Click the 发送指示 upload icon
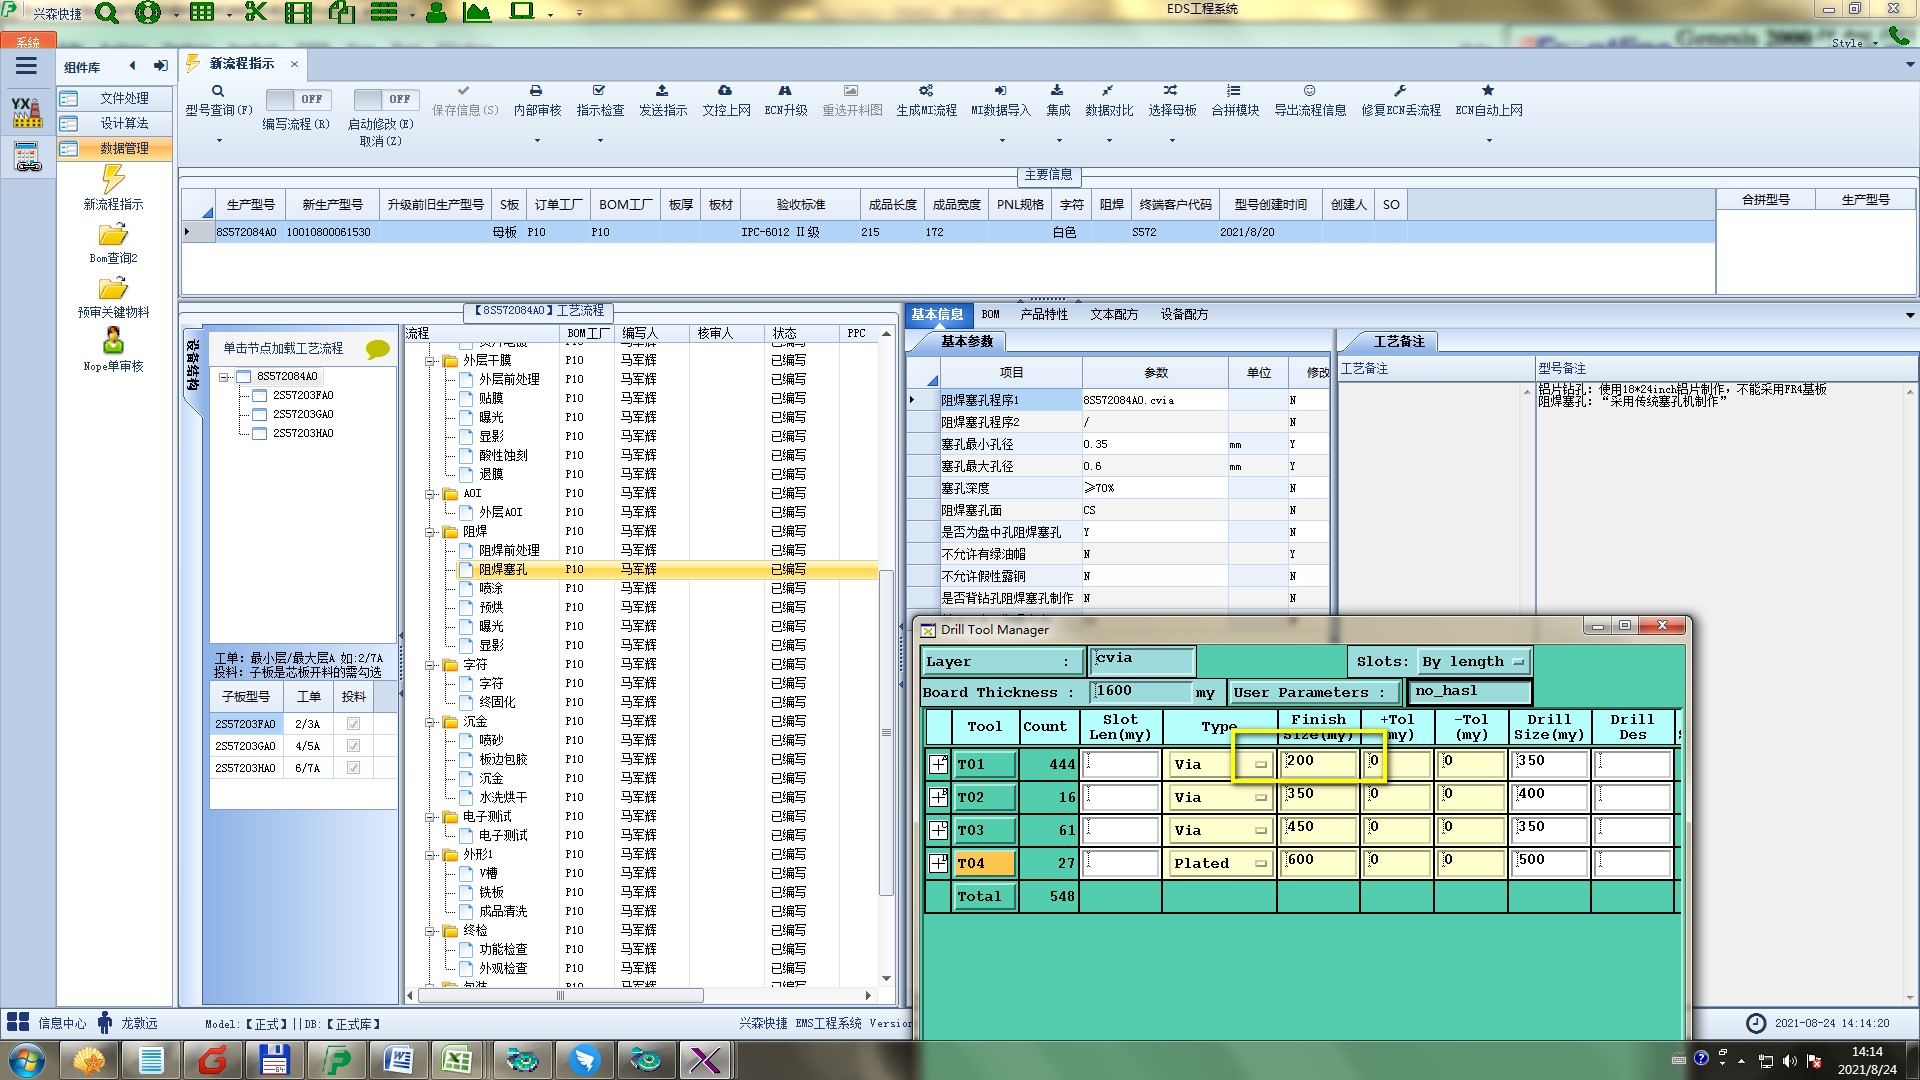1920x1080 pixels. pyautogui.click(x=662, y=91)
